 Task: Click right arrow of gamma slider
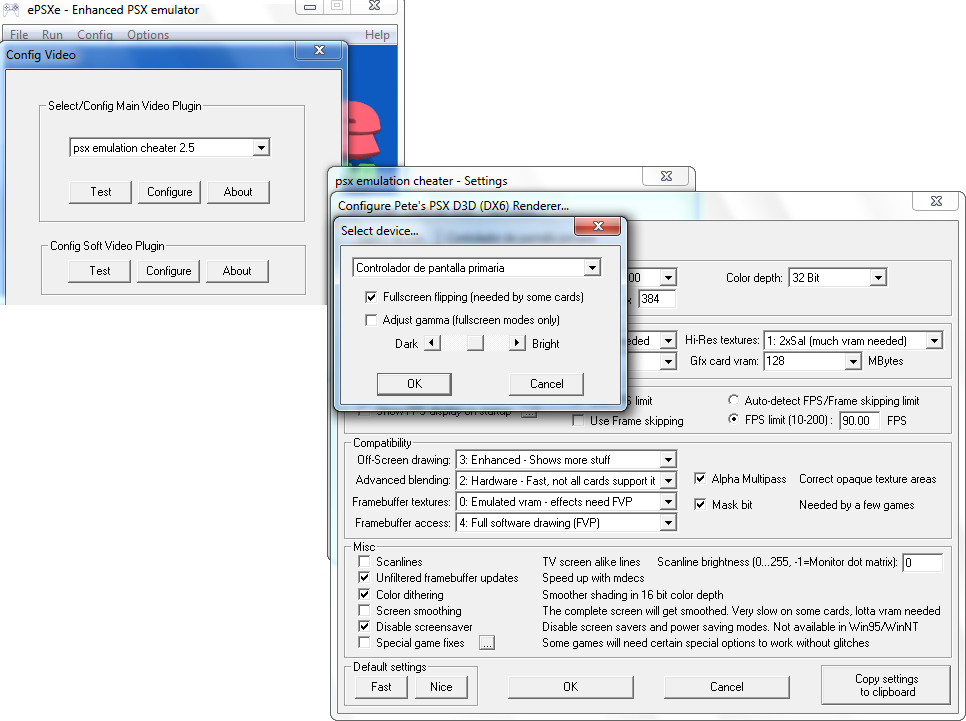[x=517, y=343]
